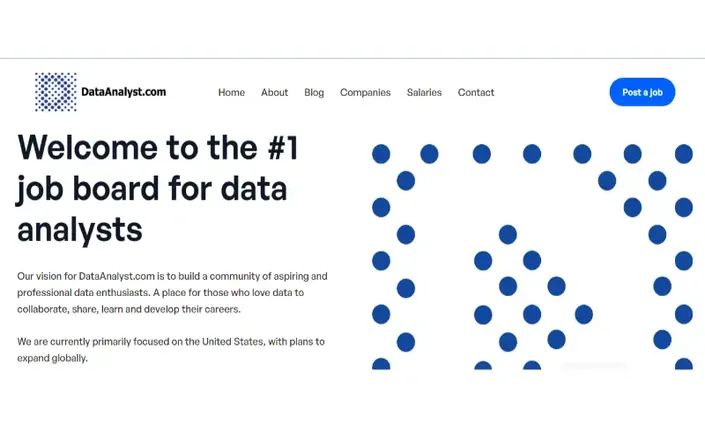
Task: Click the top-right dot of hero graphic
Action: (x=683, y=154)
